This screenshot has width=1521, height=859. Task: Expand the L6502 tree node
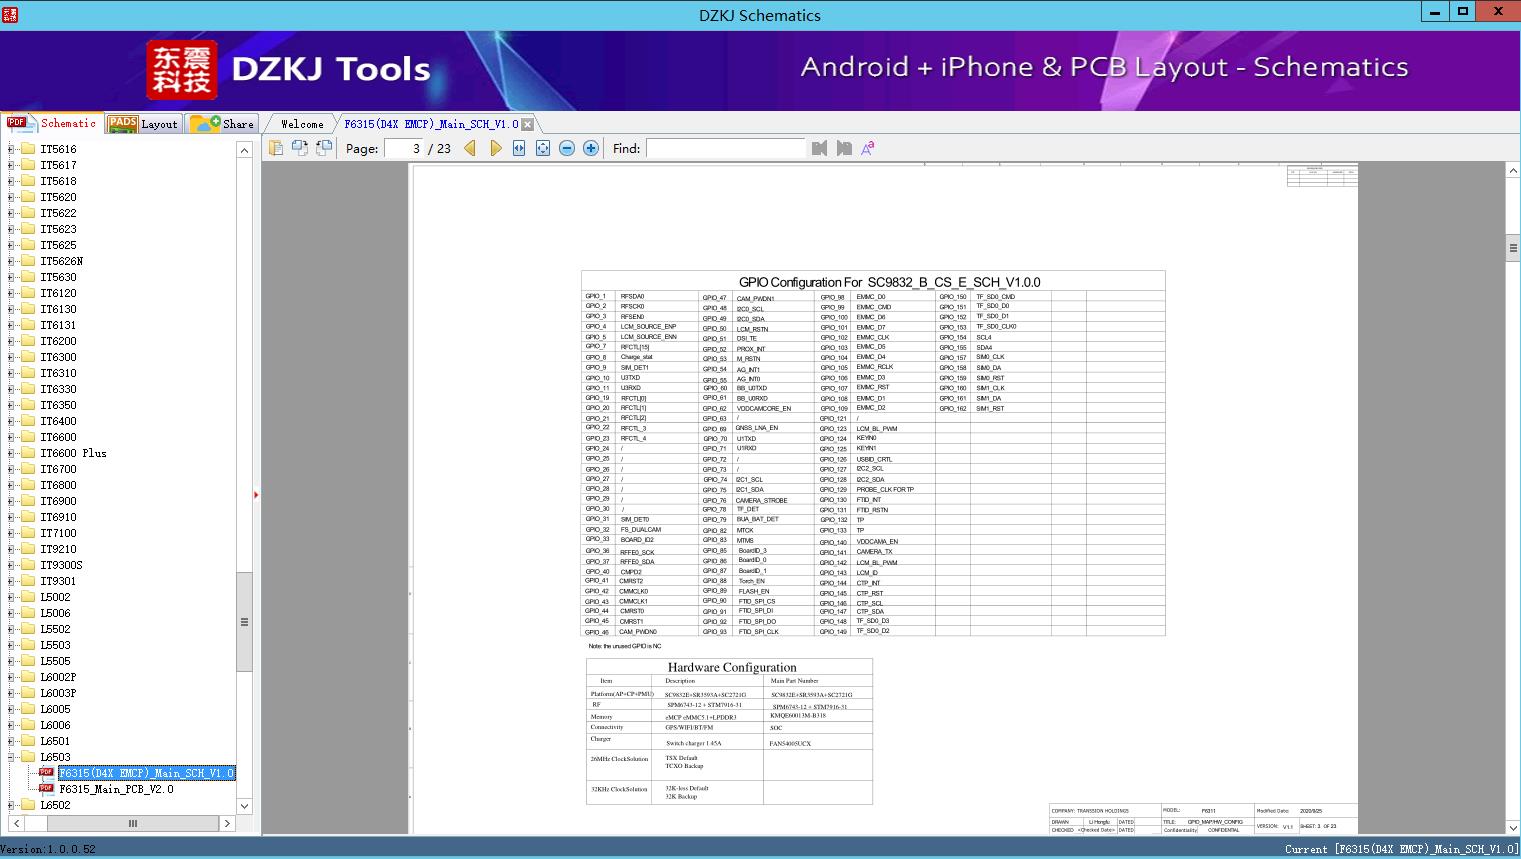12,805
